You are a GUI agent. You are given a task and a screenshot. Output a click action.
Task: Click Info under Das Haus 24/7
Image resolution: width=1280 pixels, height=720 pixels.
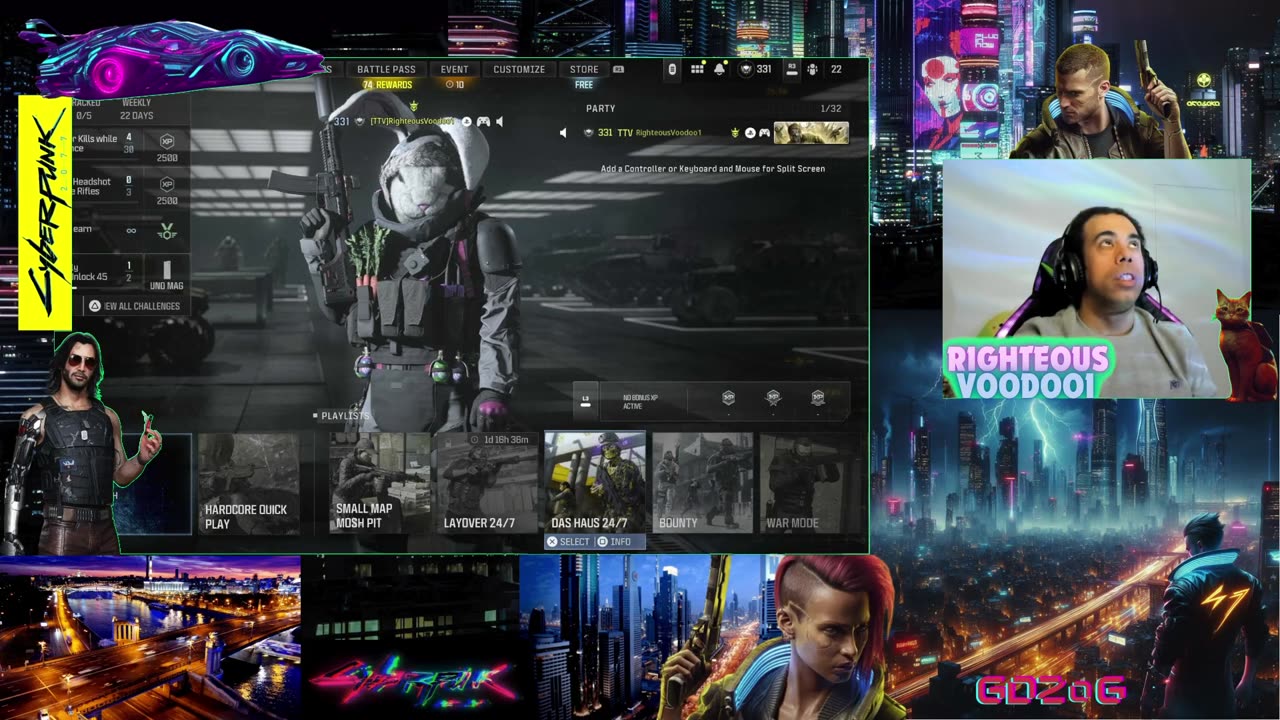[x=614, y=542]
